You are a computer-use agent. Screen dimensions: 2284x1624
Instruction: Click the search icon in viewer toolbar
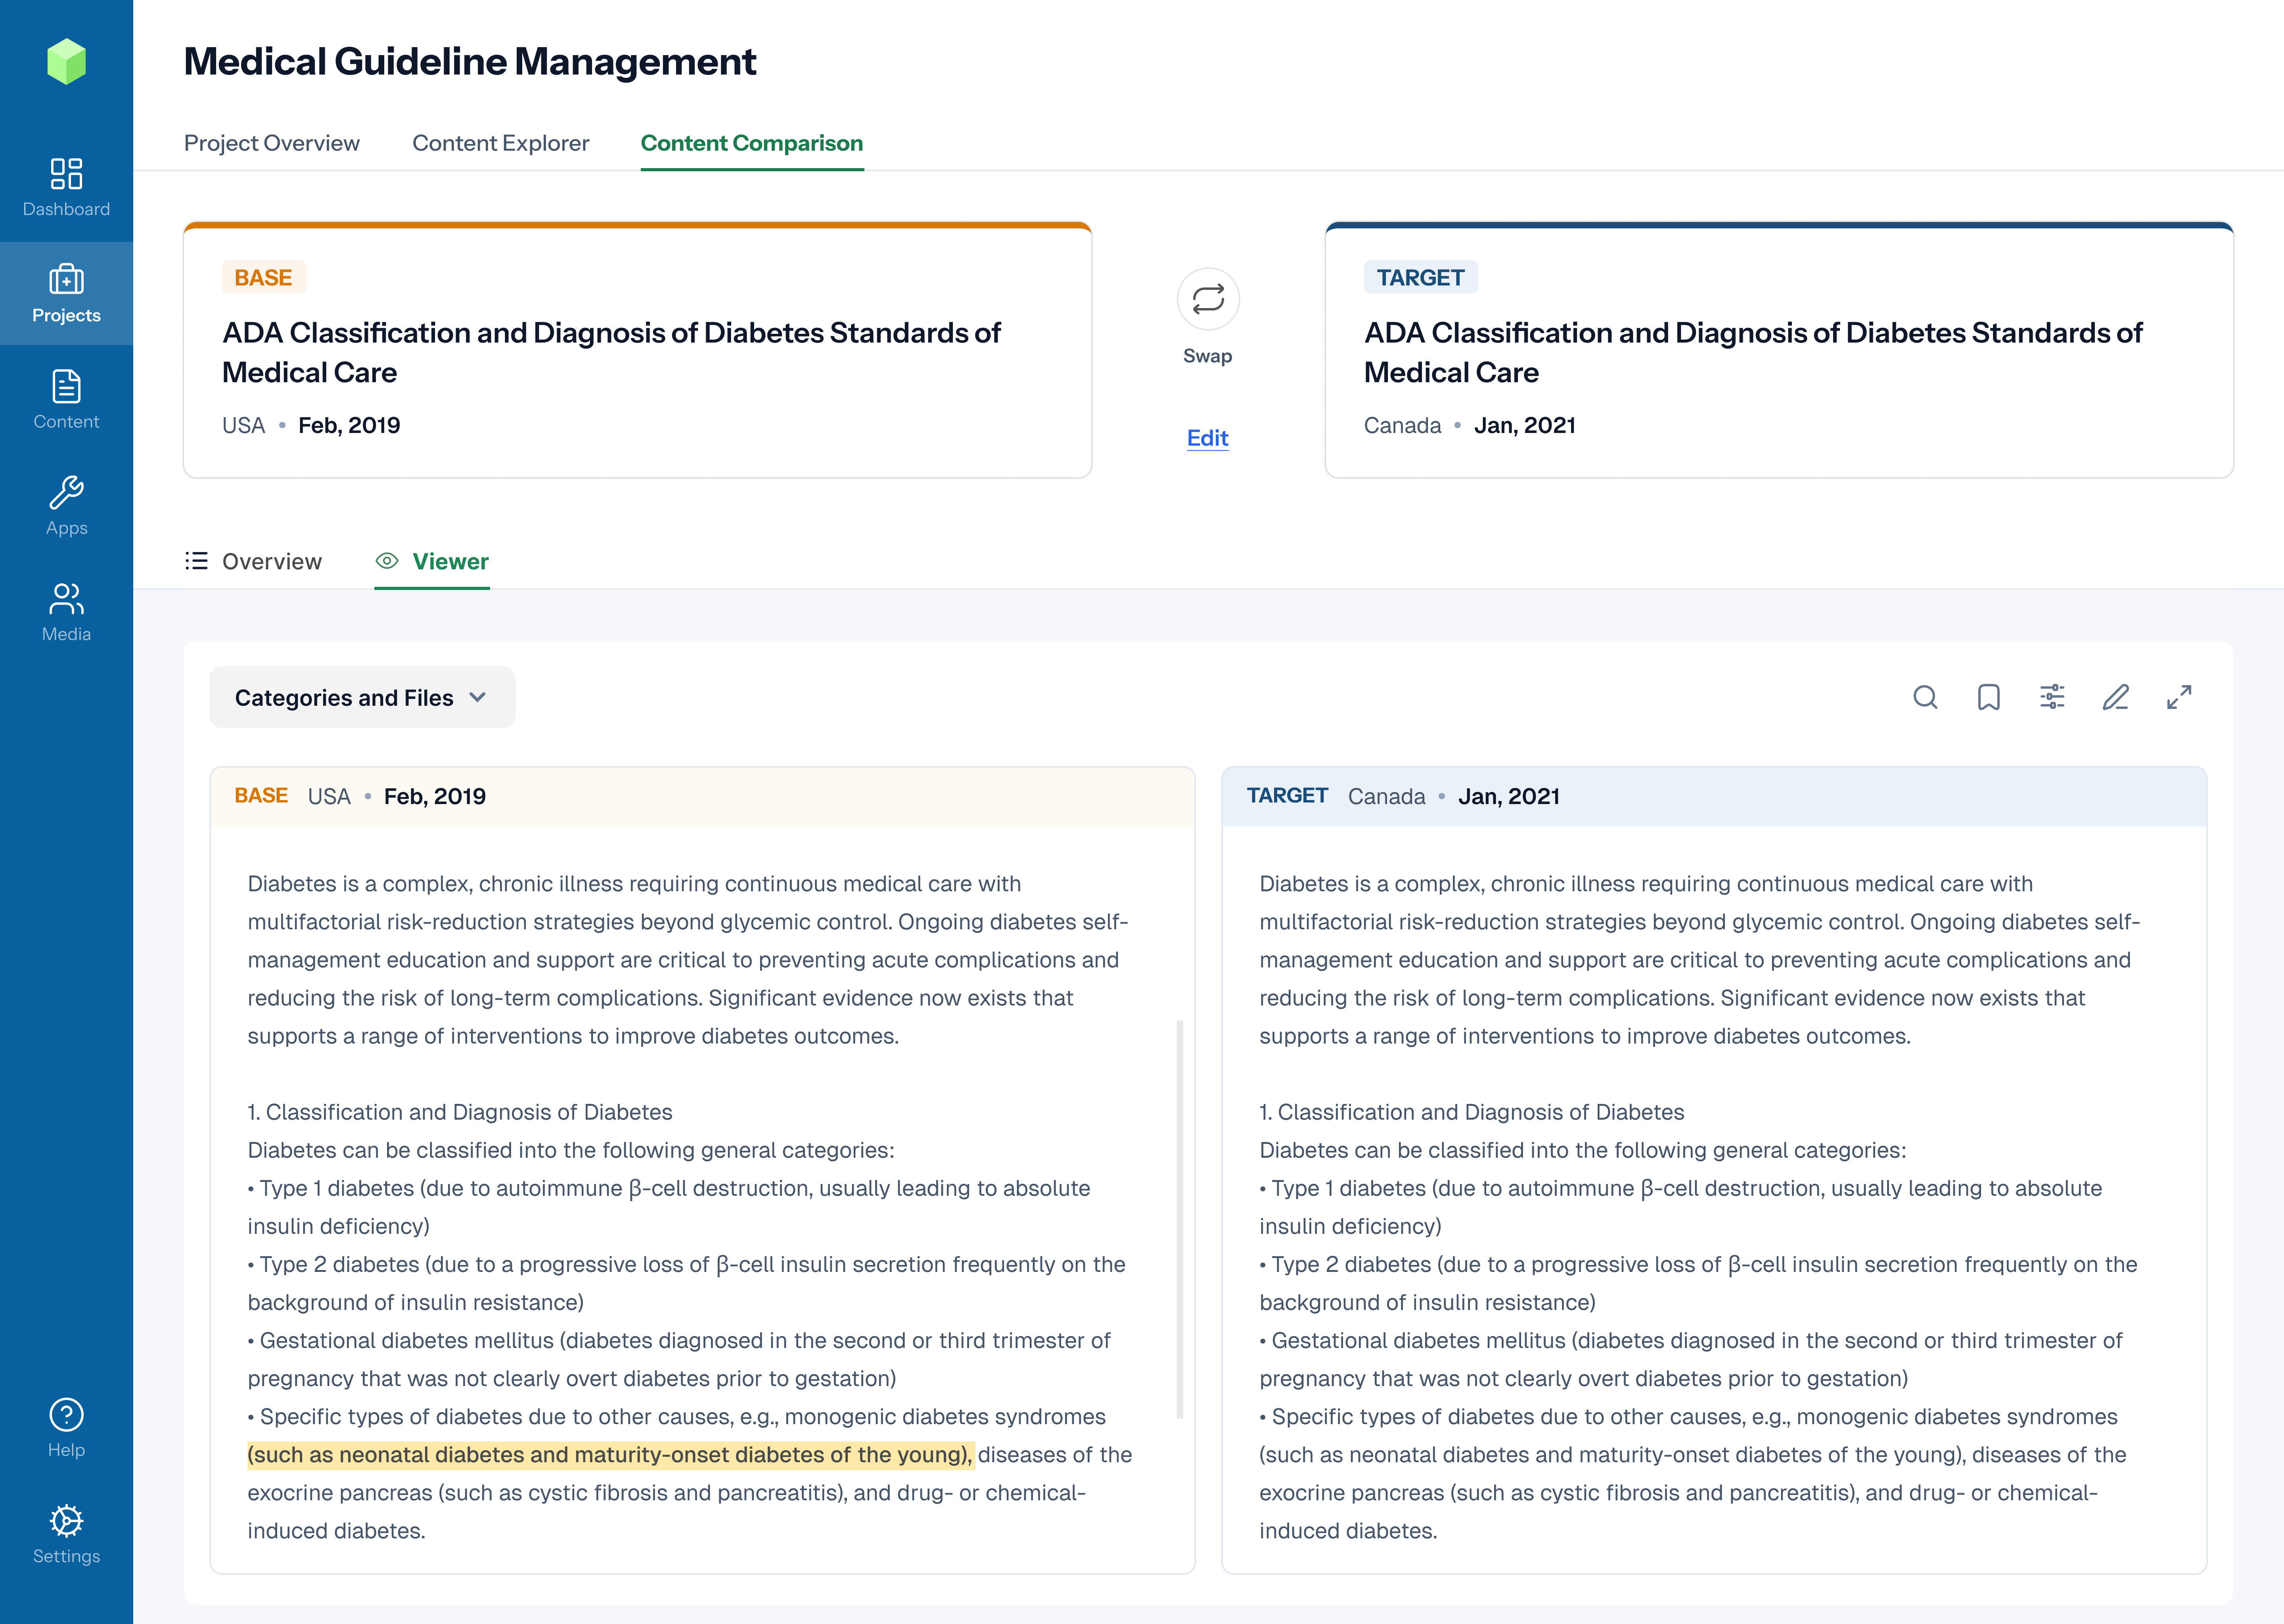[x=1925, y=697]
